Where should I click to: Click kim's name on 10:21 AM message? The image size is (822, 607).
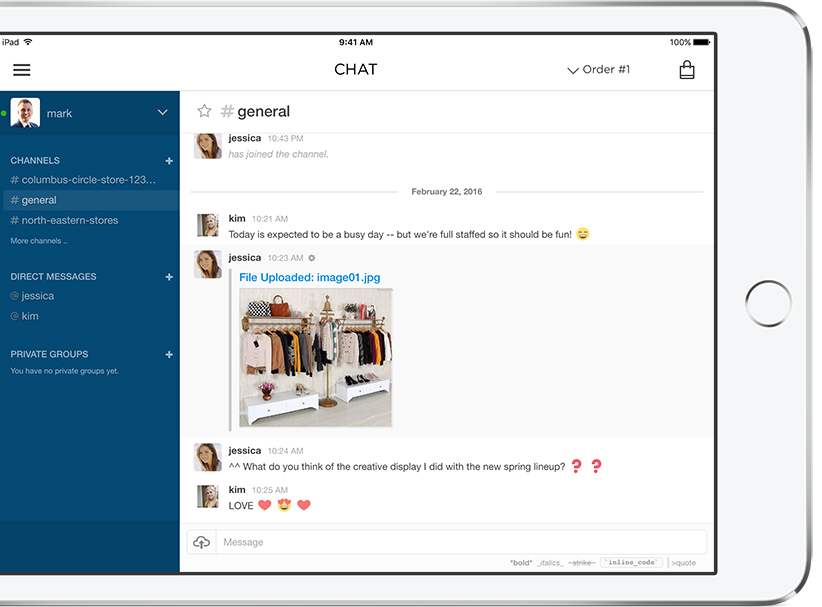pyautogui.click(x=237, y=218)
